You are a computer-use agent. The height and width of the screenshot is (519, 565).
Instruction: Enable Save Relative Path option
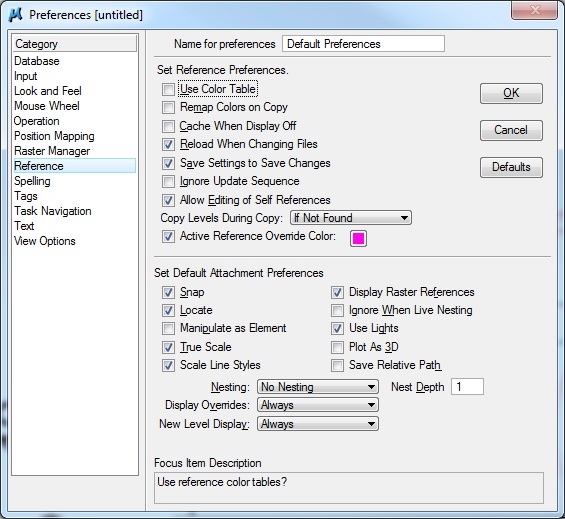[x=337, y=365]
